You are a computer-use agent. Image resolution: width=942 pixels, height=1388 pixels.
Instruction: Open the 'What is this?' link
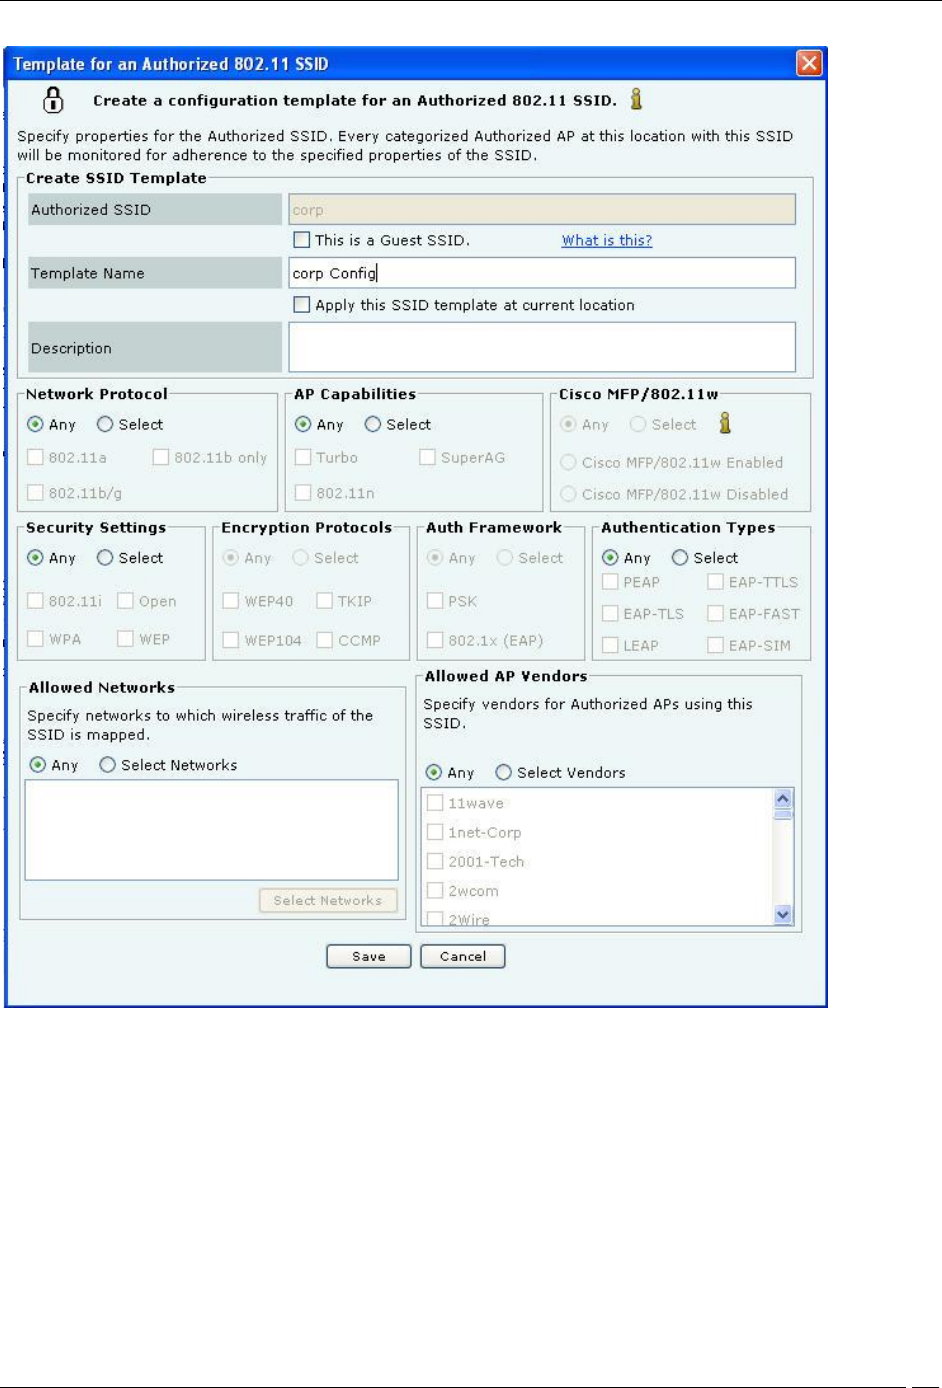pyautogui.click(x=606, y=240)
